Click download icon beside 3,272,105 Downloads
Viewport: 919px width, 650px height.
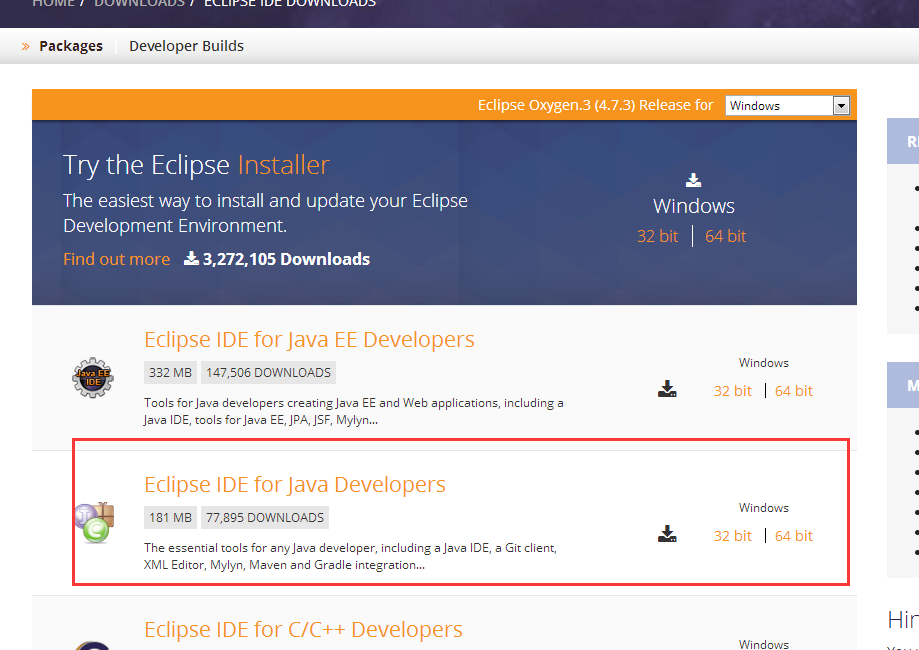point(191,258)
